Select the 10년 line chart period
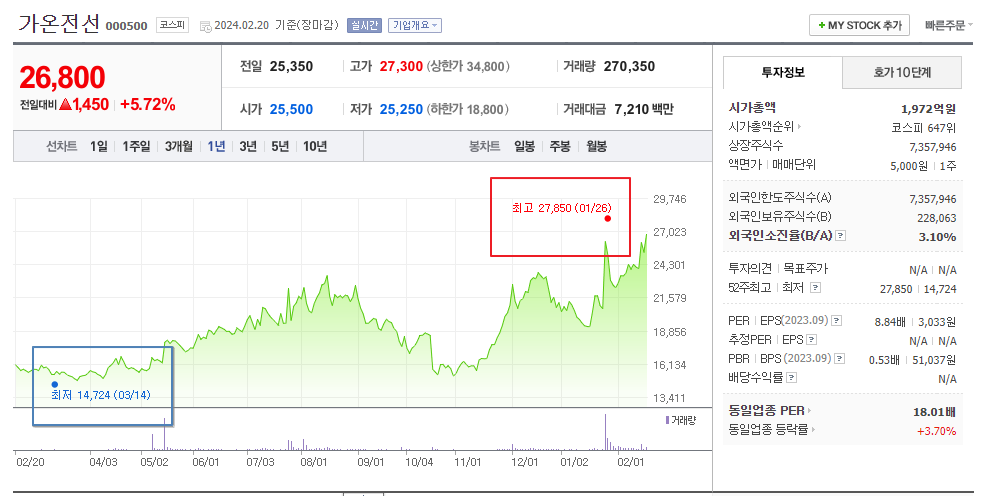Viewport: 985px width, 496px height. (x=315, y=146)
